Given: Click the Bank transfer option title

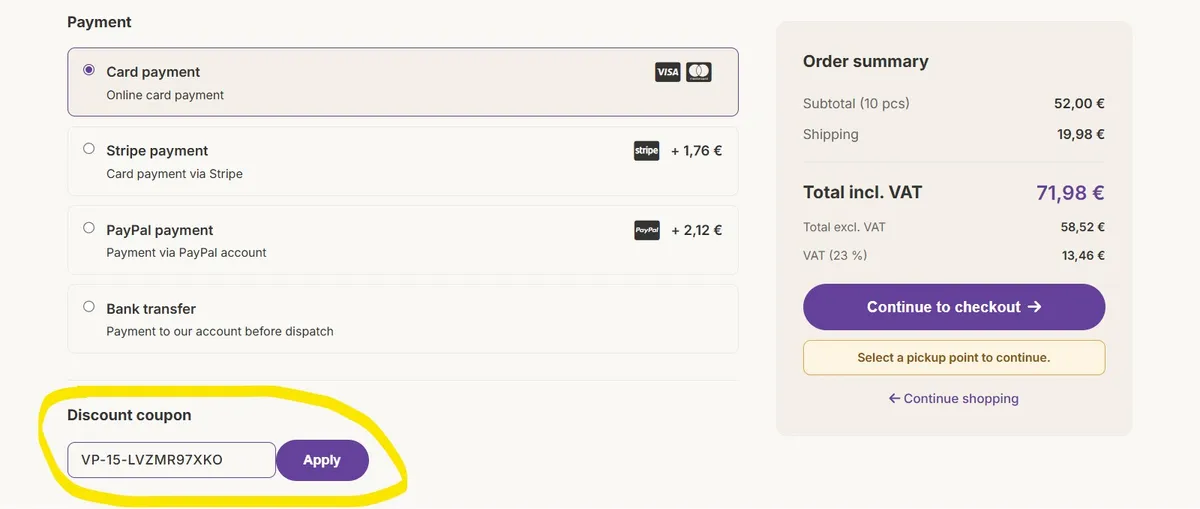Looking at the screenshot, I should (151, 309).
